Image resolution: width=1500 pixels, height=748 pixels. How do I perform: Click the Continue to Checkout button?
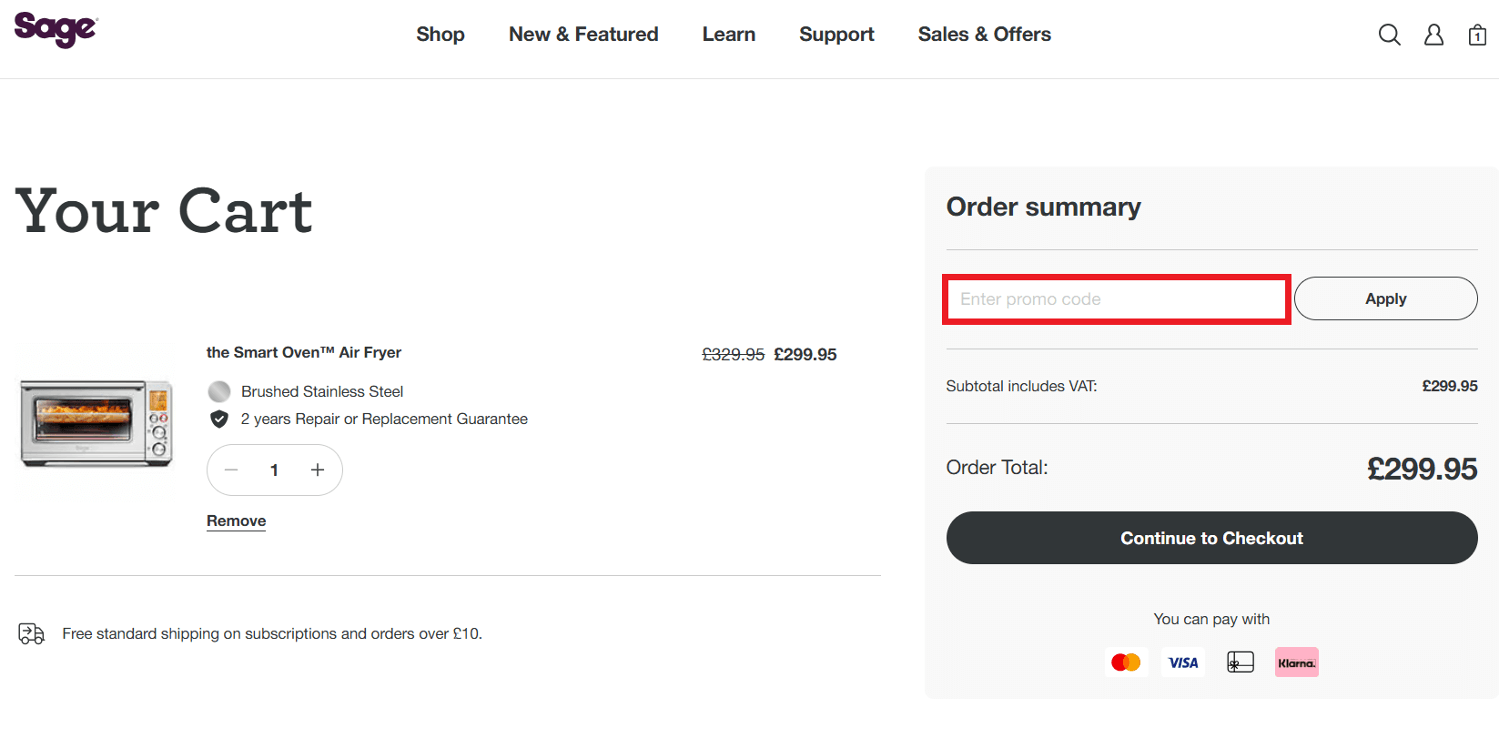1211,537
